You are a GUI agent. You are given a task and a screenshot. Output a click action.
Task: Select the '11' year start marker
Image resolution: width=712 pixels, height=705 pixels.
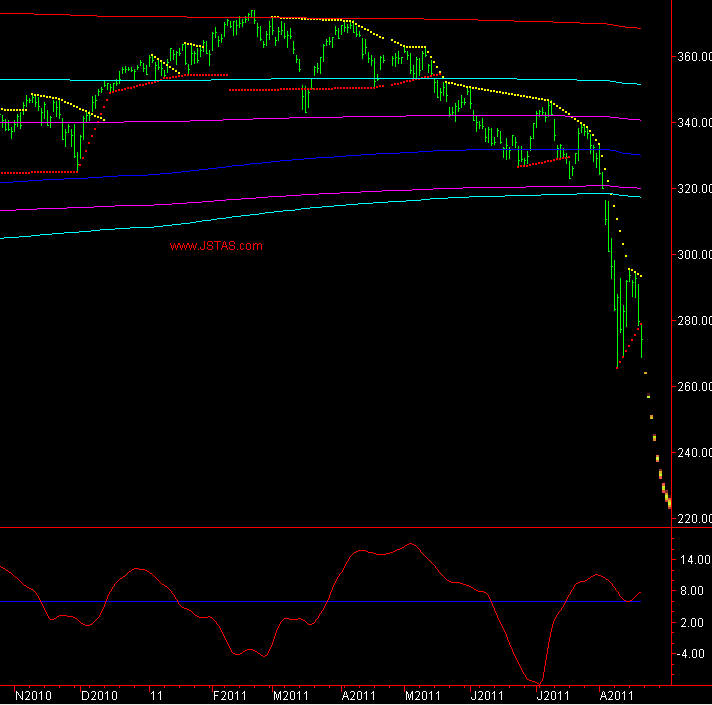tap(155, 694)
